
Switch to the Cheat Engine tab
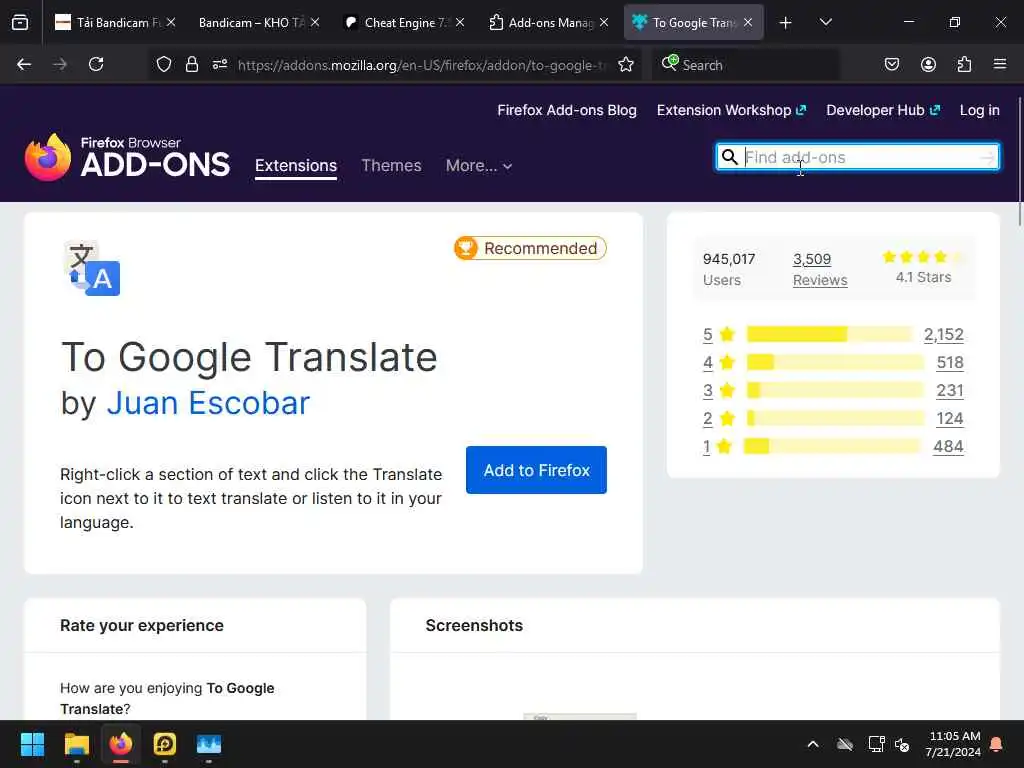tap(405, 23)
